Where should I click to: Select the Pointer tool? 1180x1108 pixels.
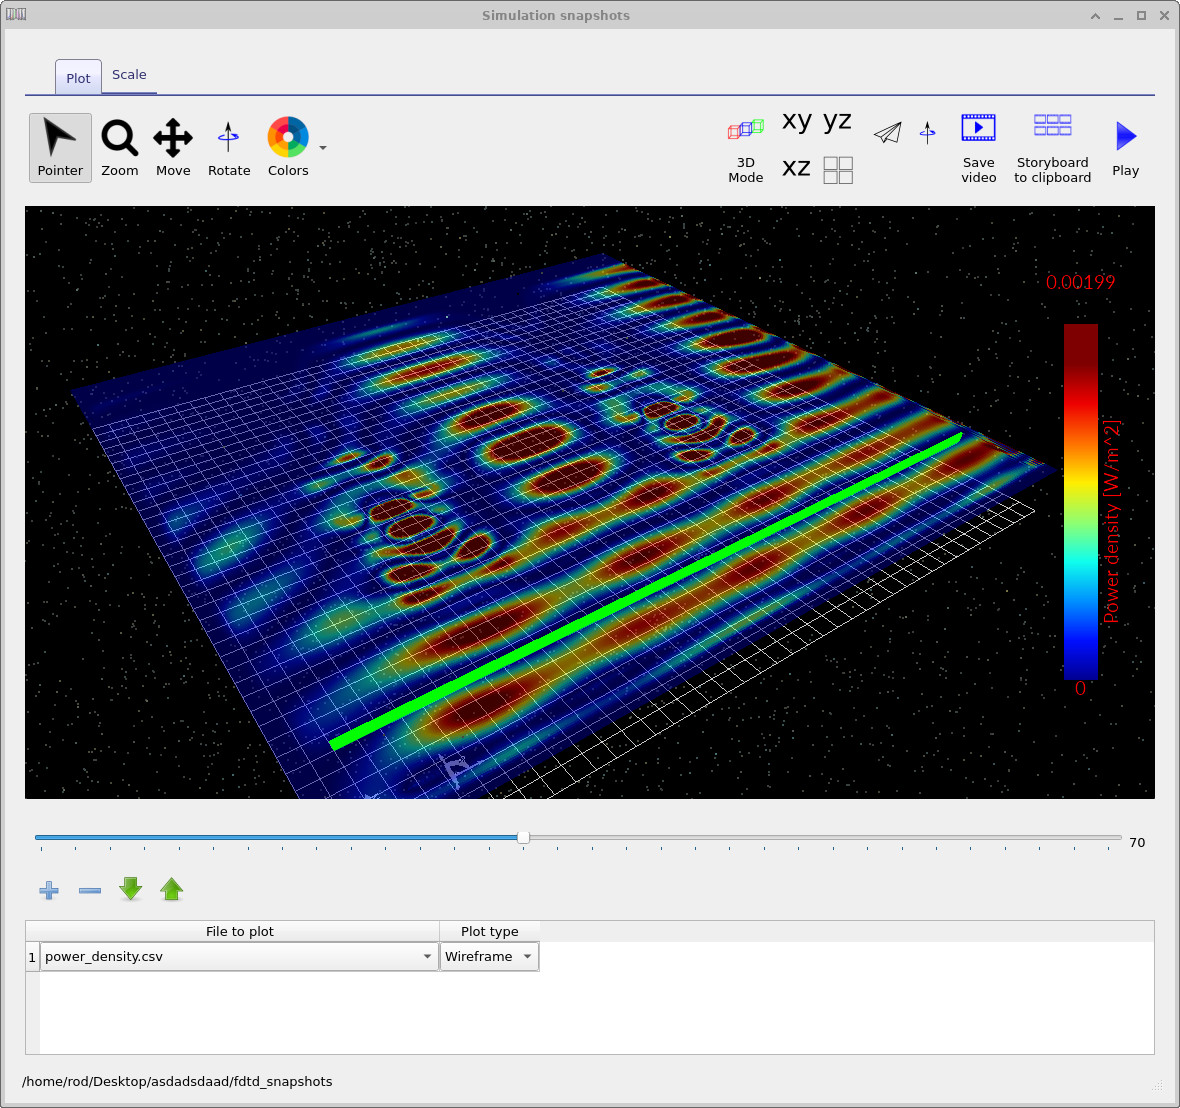coord(60,148)
